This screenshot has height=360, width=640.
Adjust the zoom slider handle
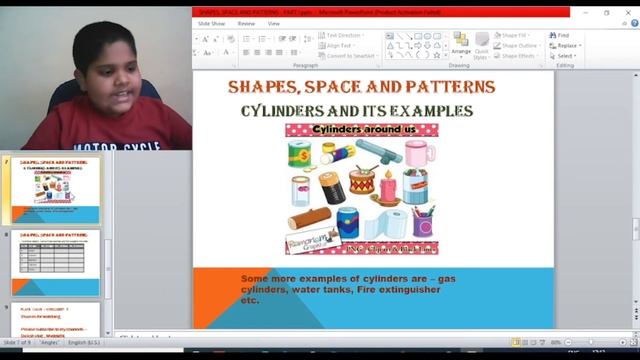tap(591, 342)
